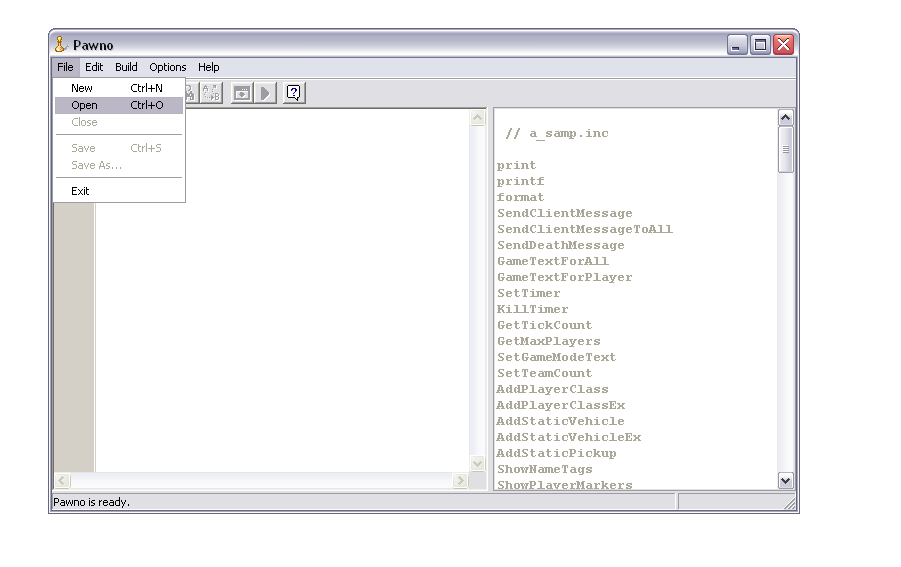Select SendDeathMessage in the function list

560,246
